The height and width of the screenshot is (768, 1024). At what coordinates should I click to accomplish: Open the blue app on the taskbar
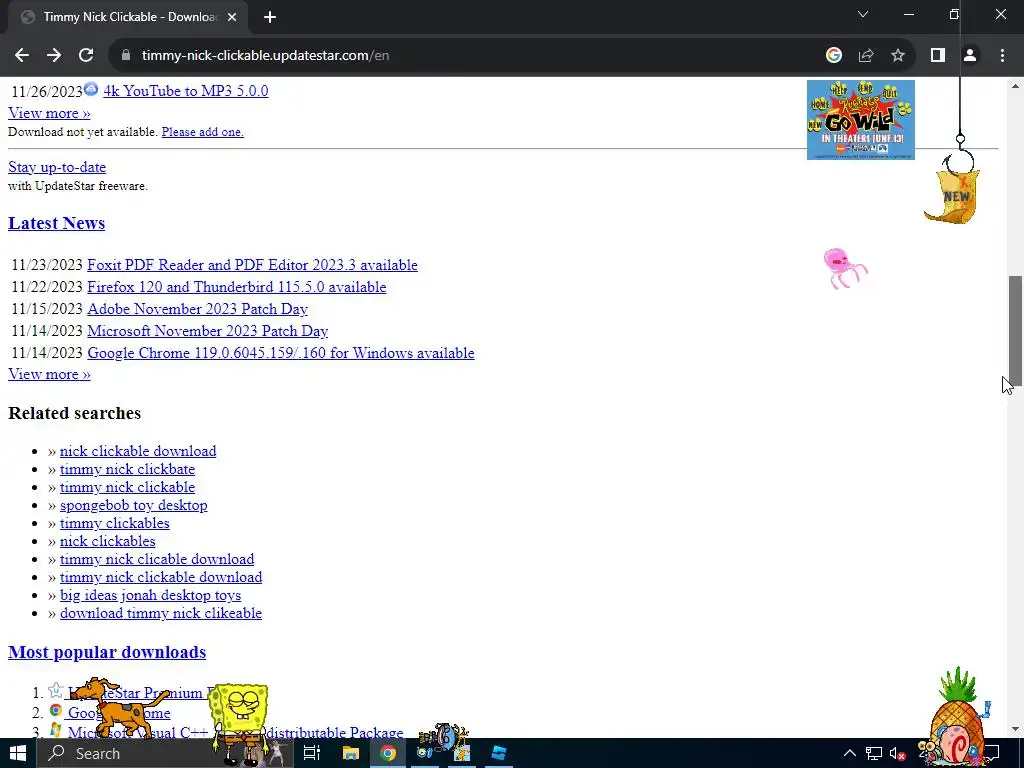pyautogui.click(x=499, y=753)
